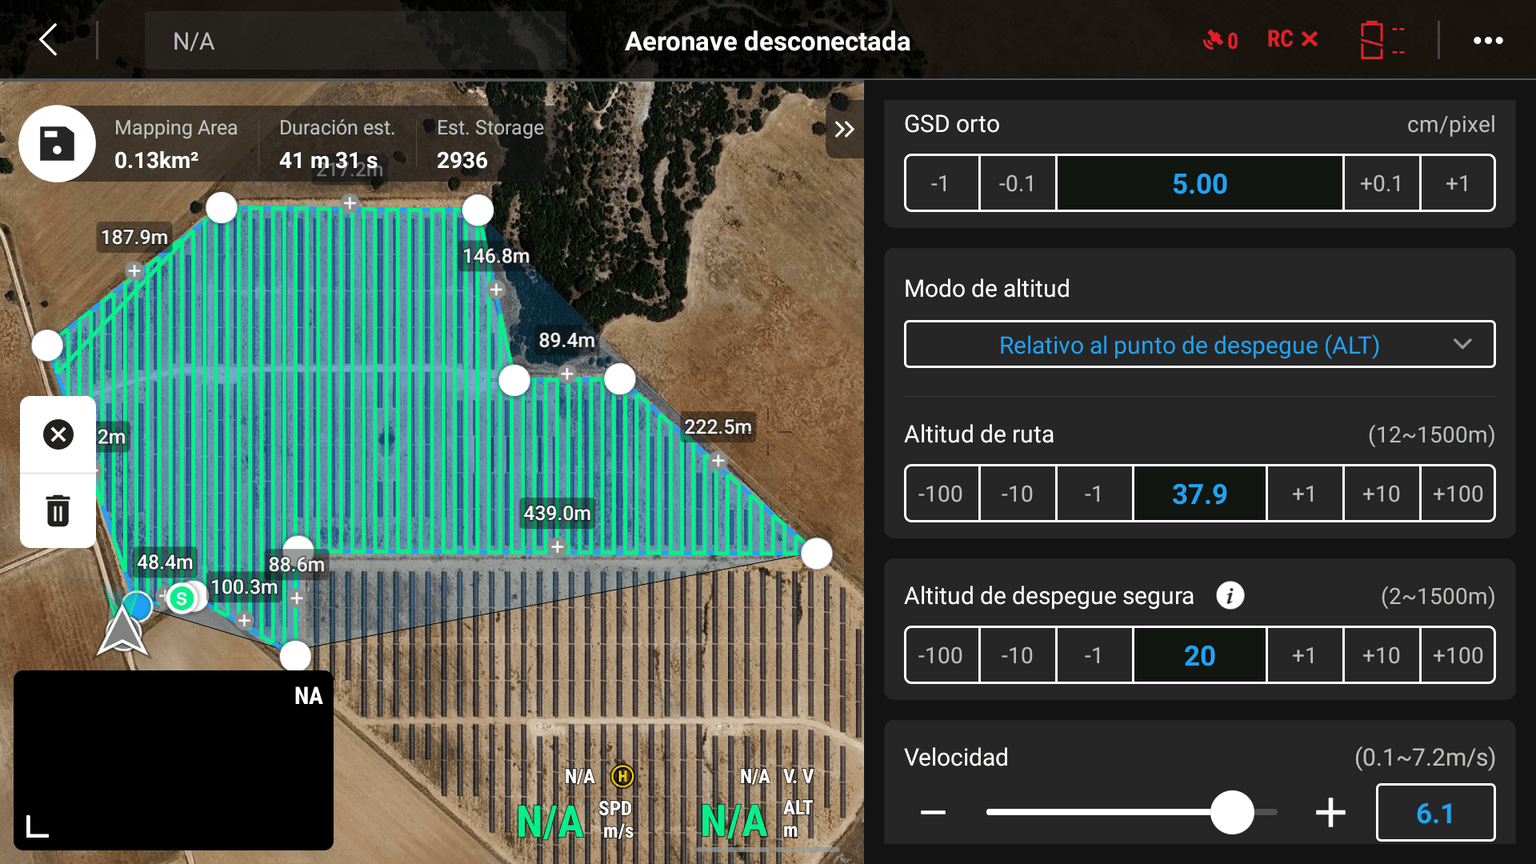Lower safe takeoff altitude by 10
This screenshot has width=1536, height=864.
click(x=1017, y=655)
